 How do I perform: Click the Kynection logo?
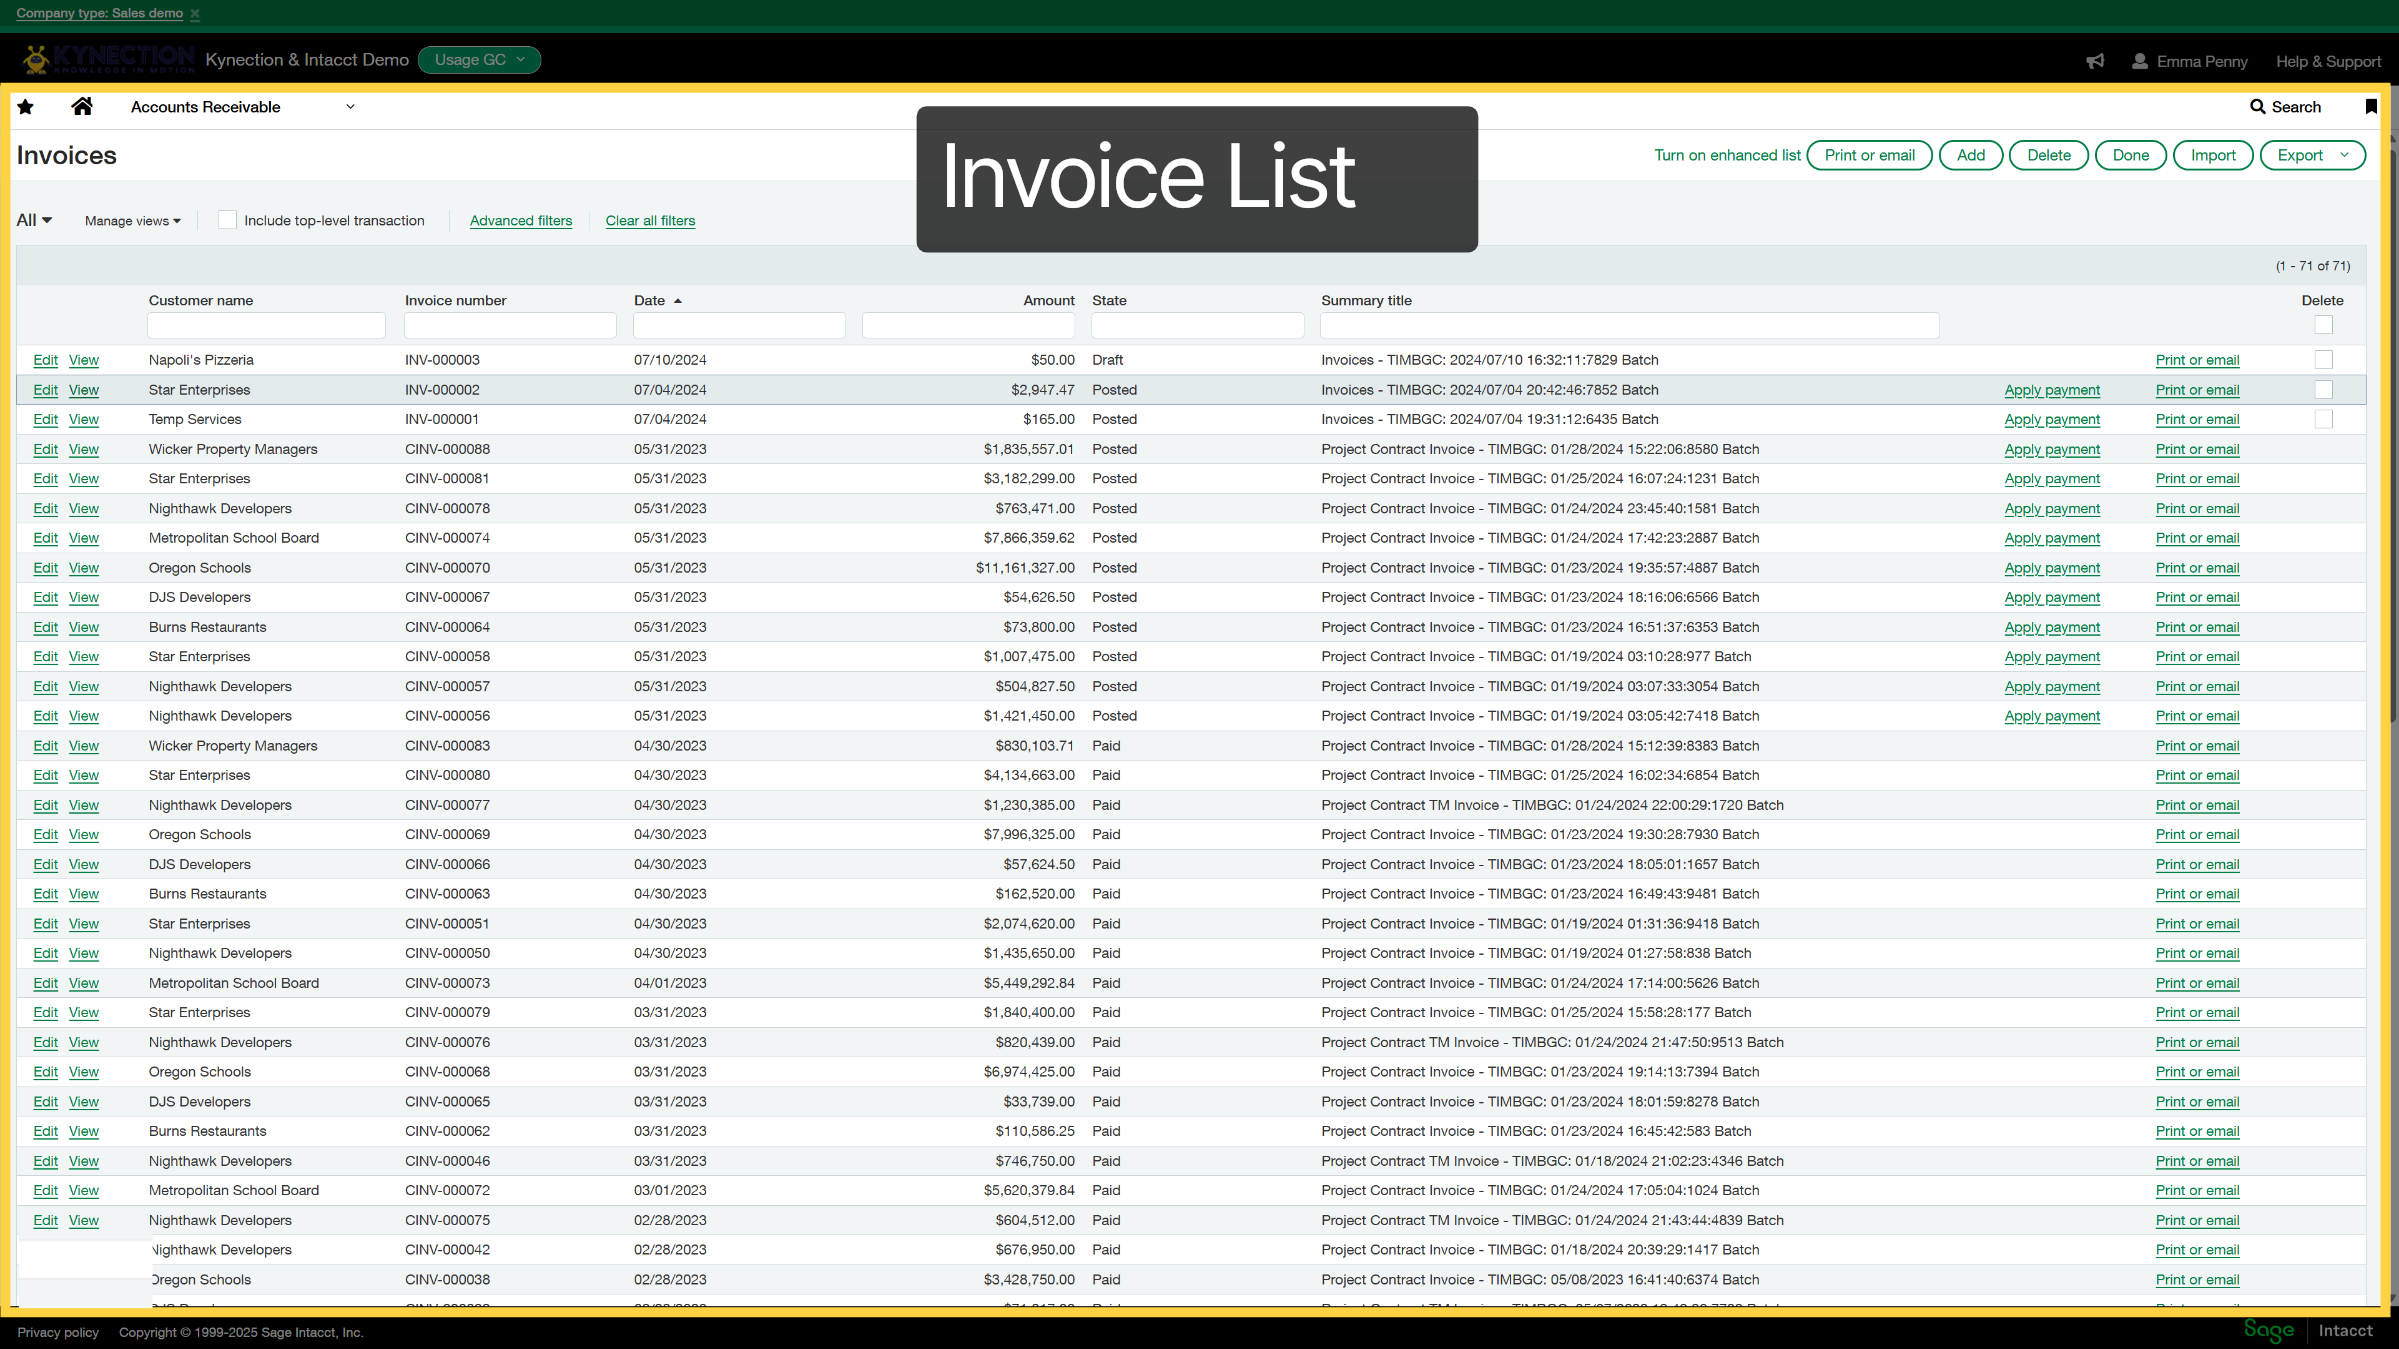click(x=108, y=60)
